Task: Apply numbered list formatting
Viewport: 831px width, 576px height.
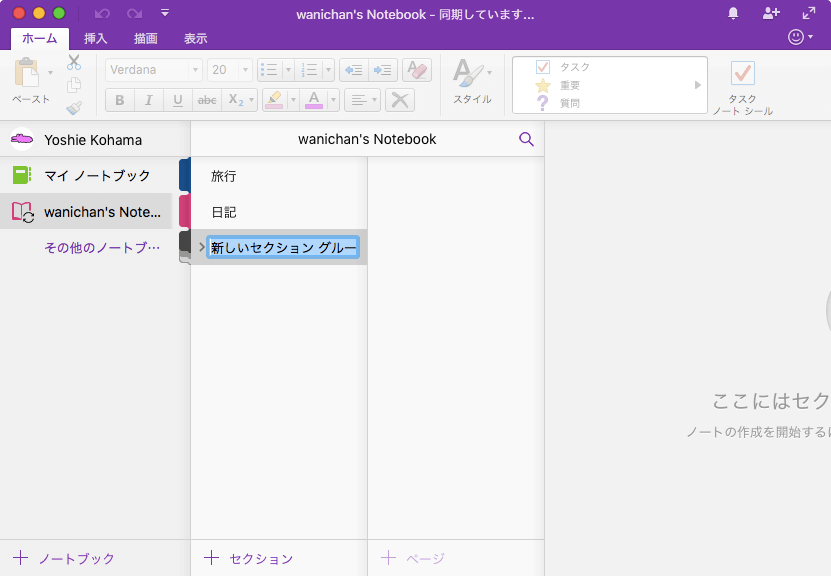Action: 309,70
